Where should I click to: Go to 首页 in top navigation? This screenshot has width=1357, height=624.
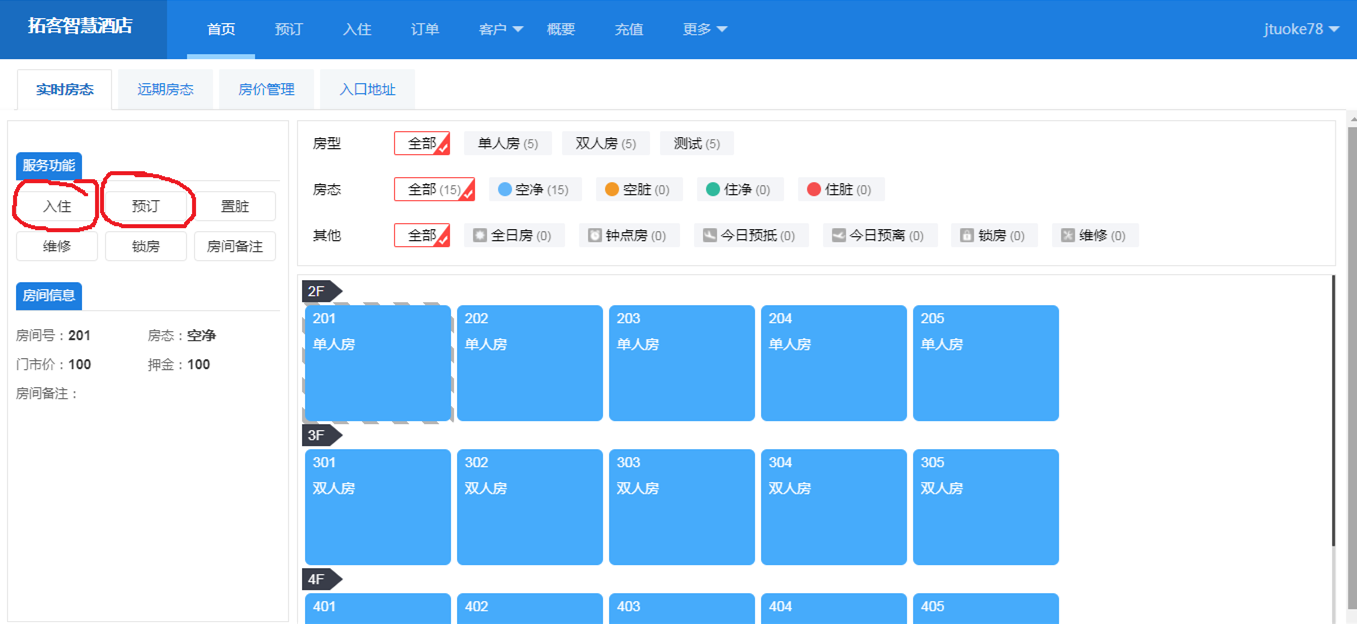pyautogui.click(x=221, y=29)
